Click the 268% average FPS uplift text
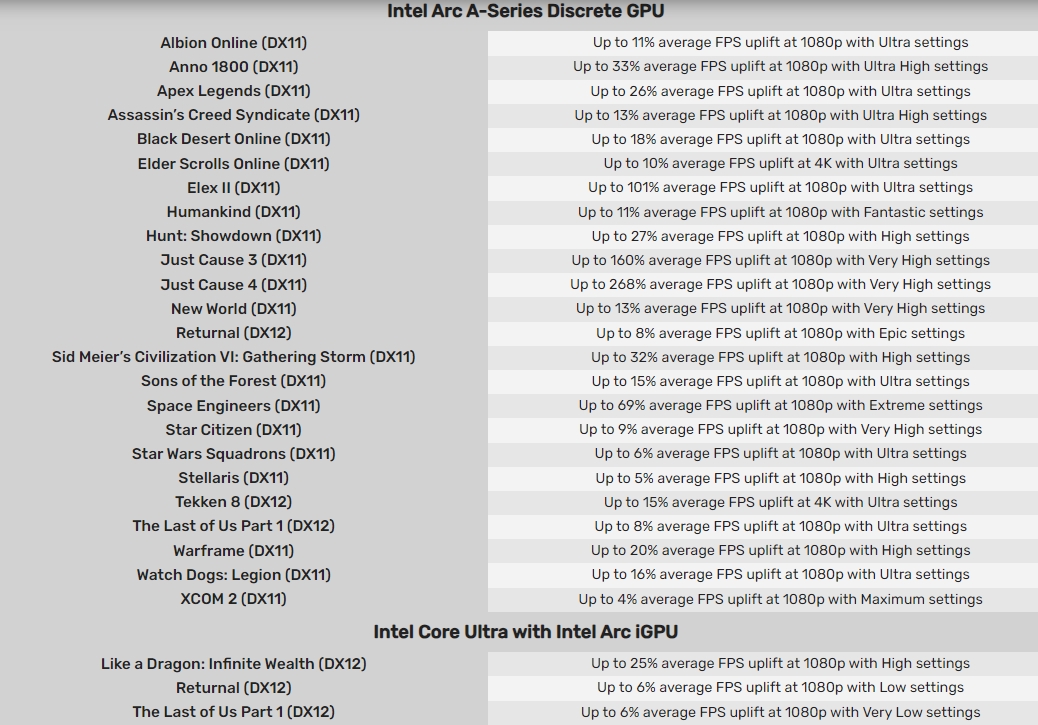This screenshot has height=725, width=1038. (x=780, y=285)
